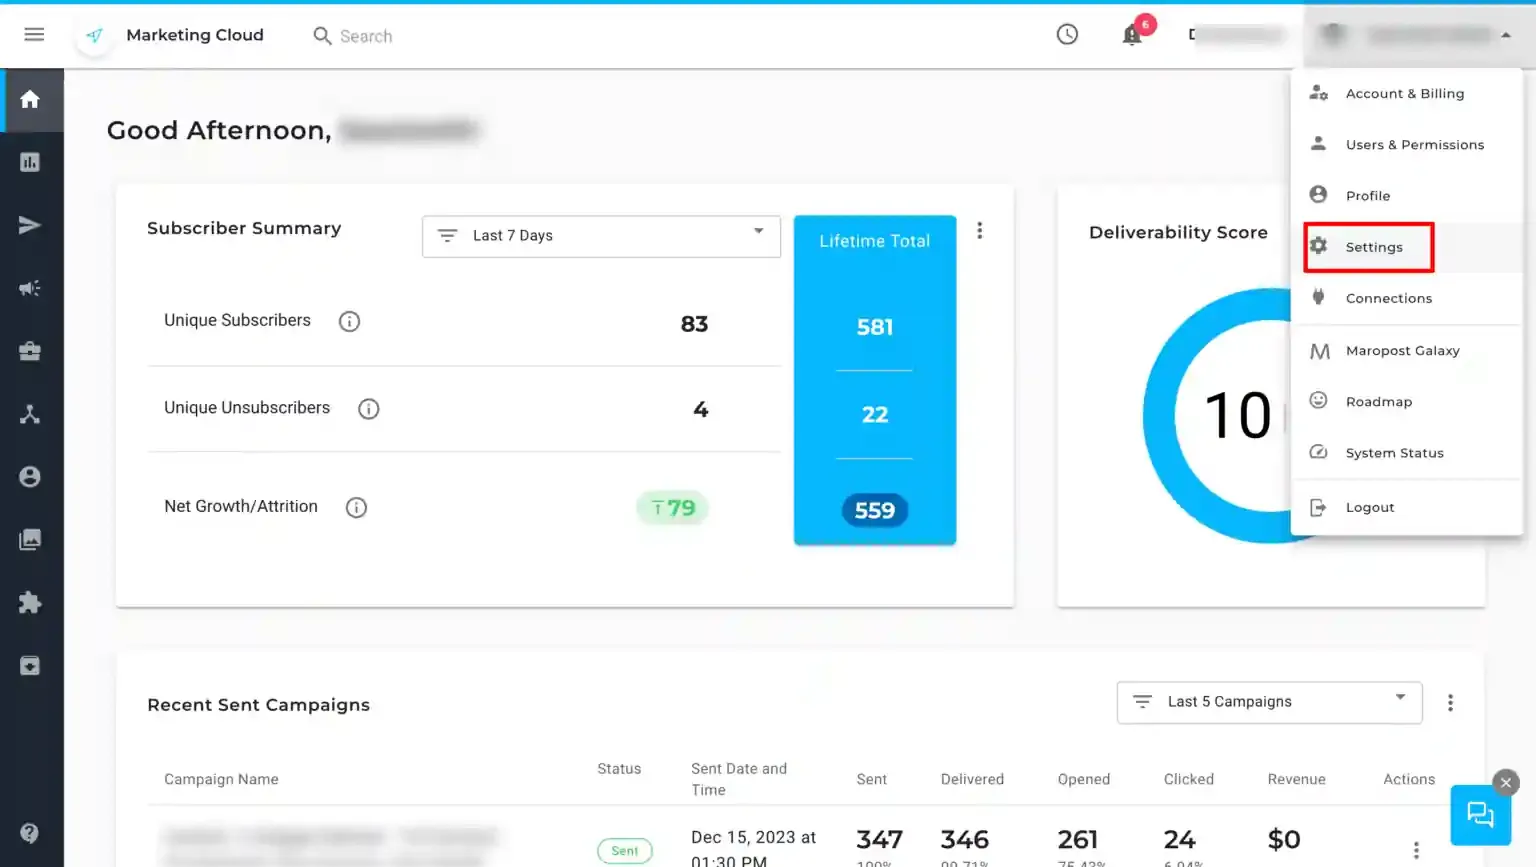Click the puzzle piece integrations icon

(x=30, y=603)
